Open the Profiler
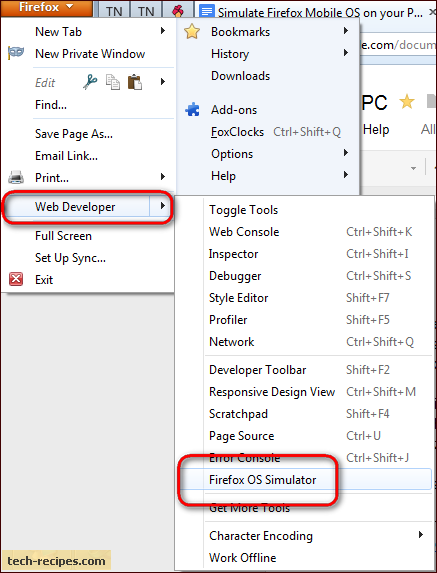This screenshot has width=437, height=573. click(304, 320)
